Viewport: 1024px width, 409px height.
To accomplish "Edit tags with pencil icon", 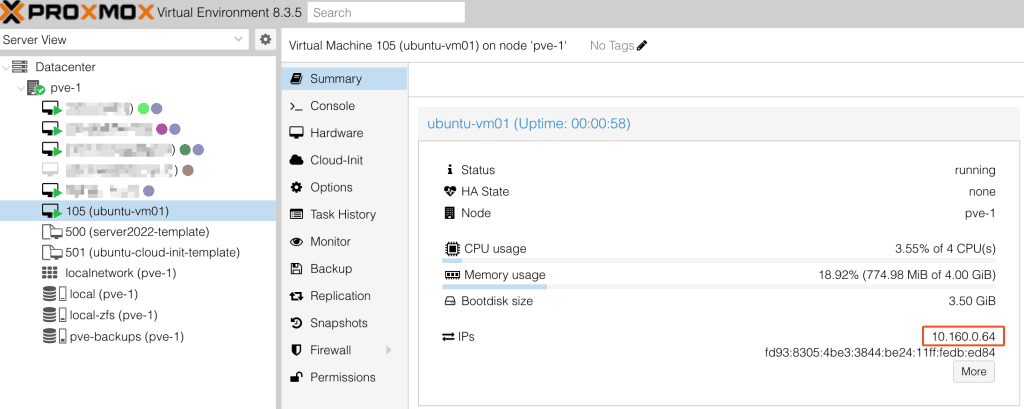I will [x=642, y=46].
